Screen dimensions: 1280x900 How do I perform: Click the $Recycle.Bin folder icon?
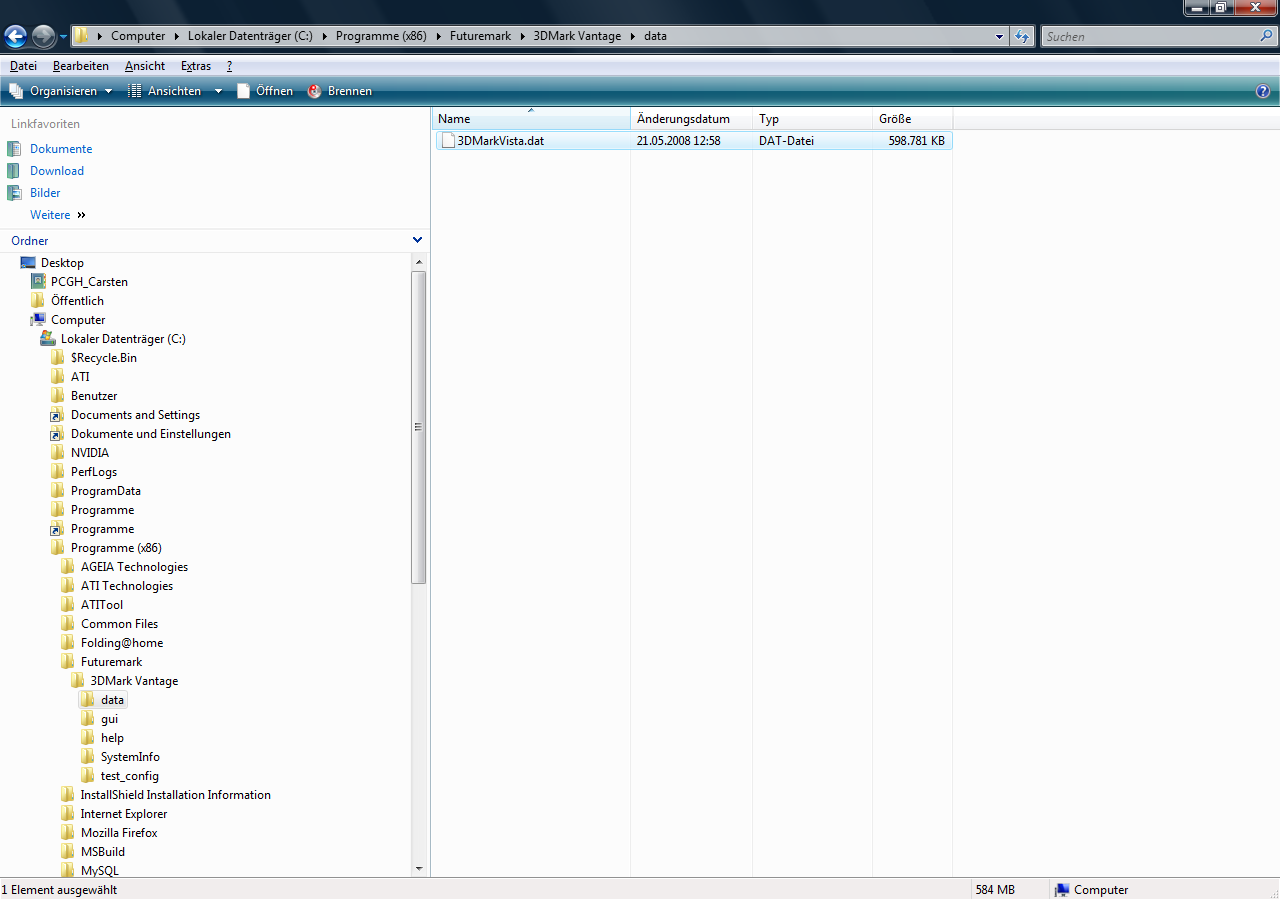58,358
